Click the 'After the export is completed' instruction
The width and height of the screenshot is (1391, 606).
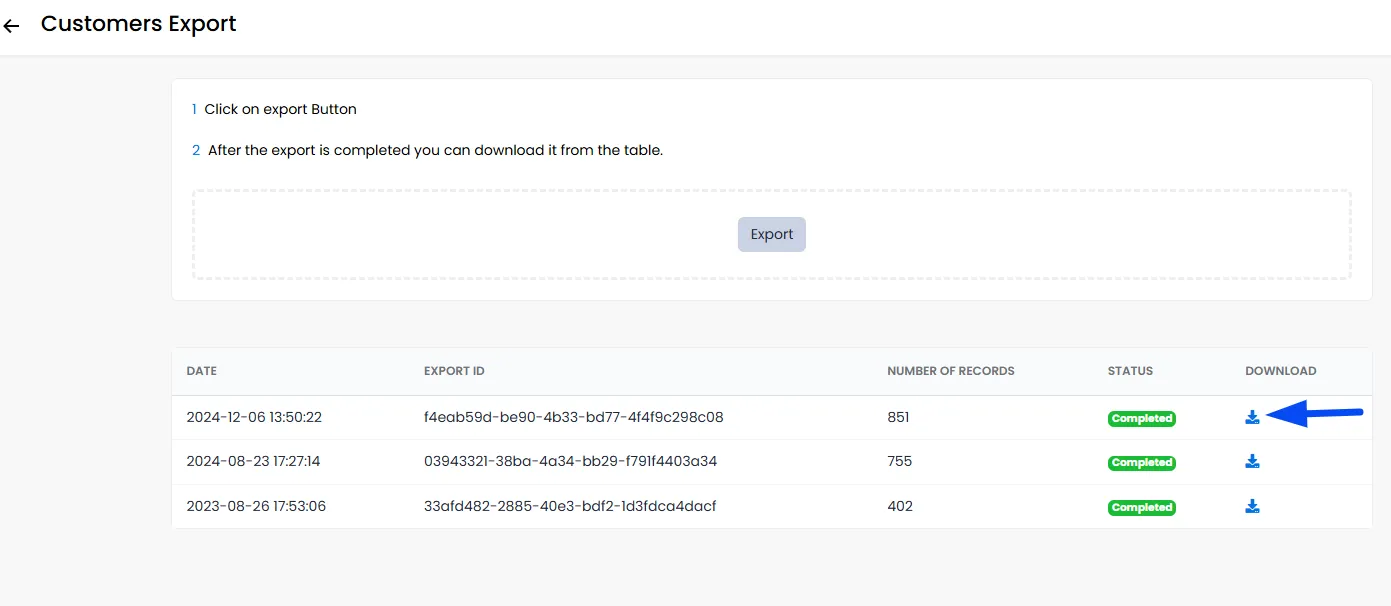click(435, 150)
